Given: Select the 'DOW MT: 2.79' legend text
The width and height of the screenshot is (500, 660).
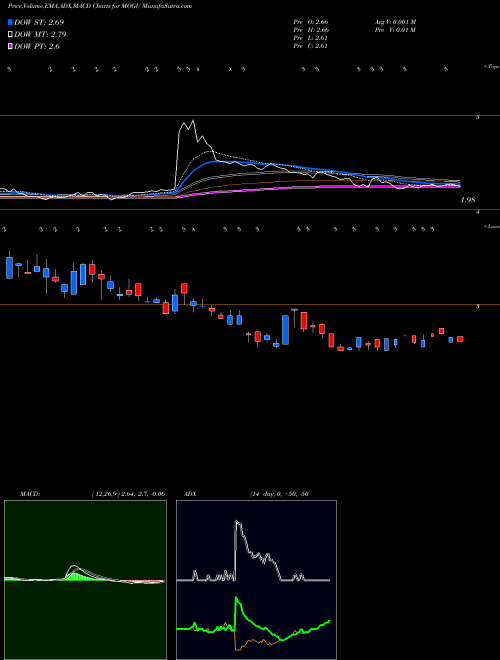Looking at the screenshot, I should pos(40,34).
